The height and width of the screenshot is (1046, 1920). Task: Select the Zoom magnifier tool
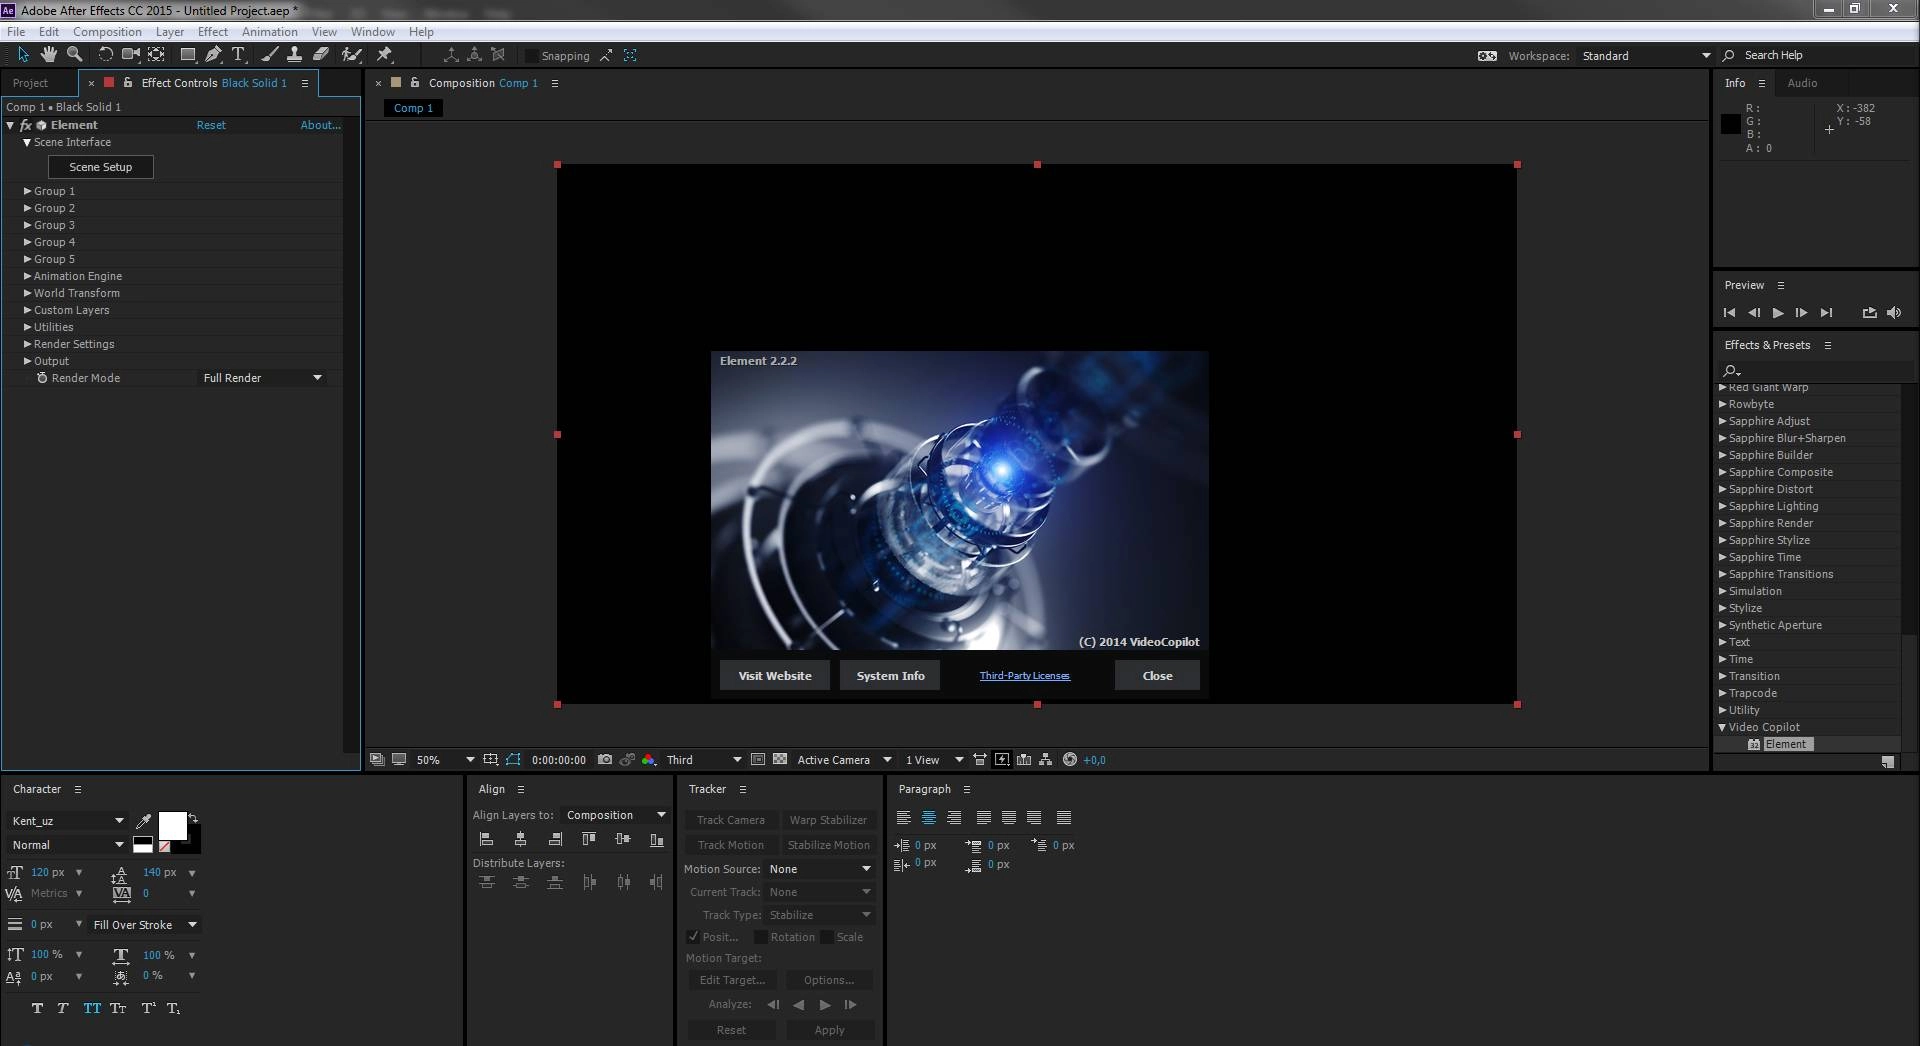[x=74, y=55]
